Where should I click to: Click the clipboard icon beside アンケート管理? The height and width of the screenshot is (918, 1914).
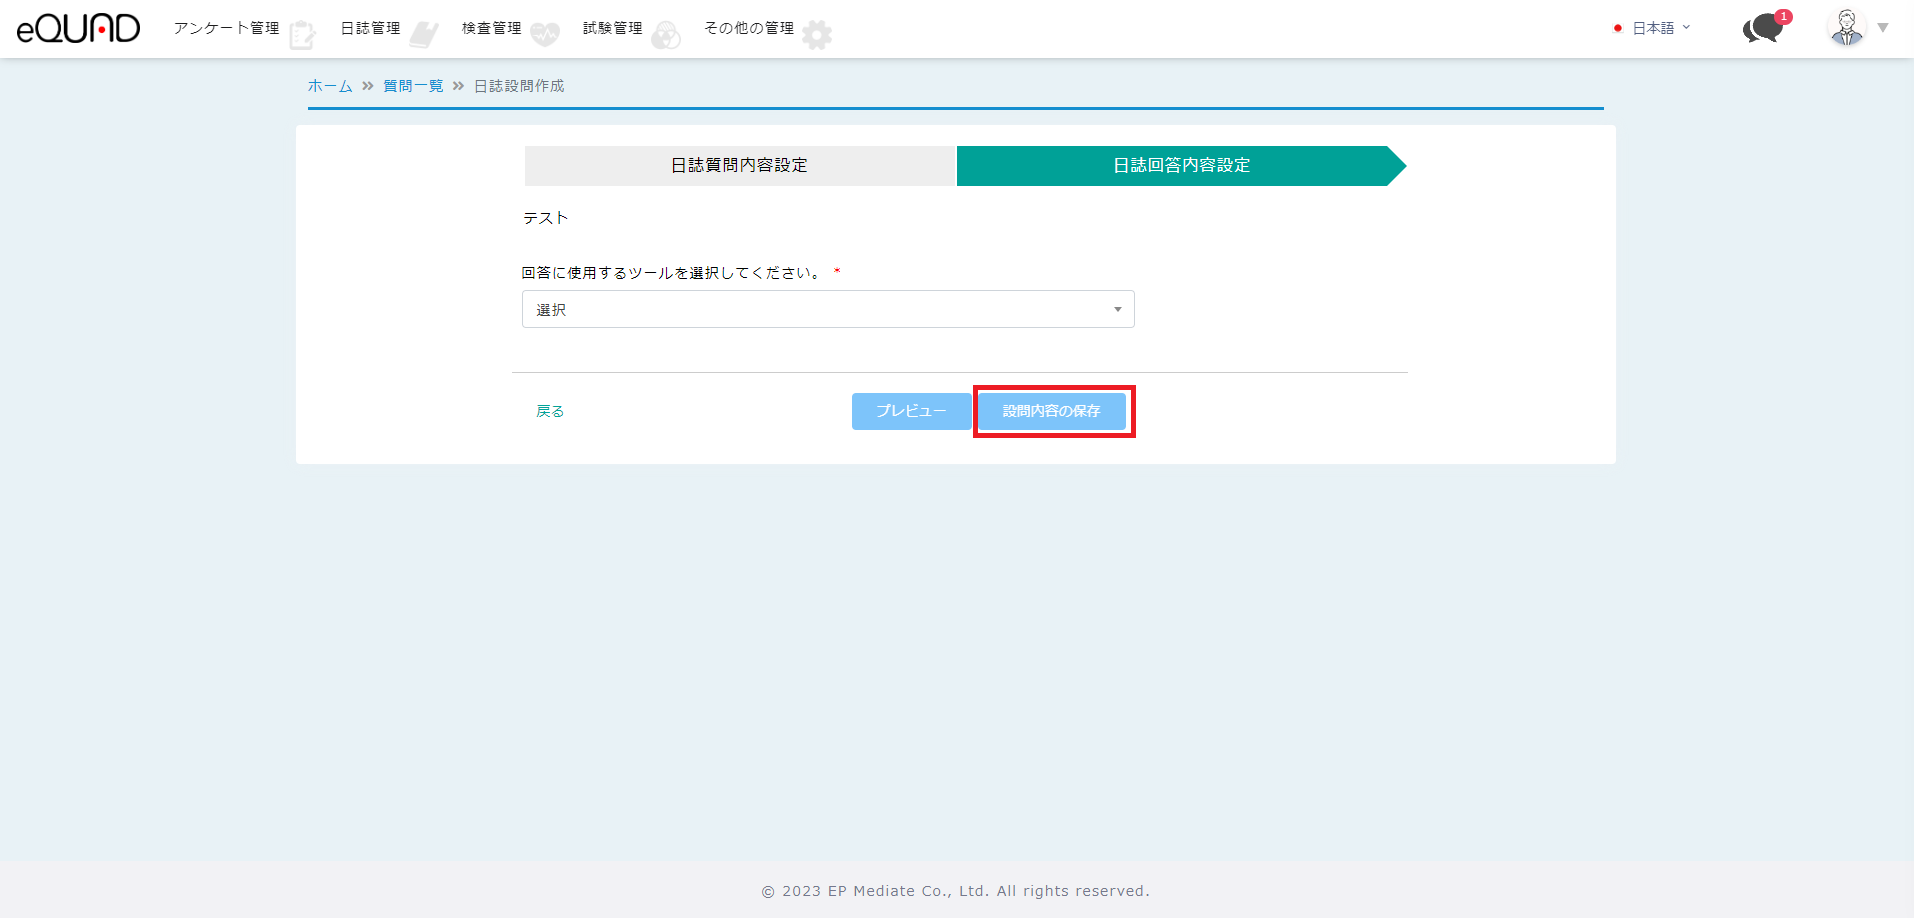(302, 36)
